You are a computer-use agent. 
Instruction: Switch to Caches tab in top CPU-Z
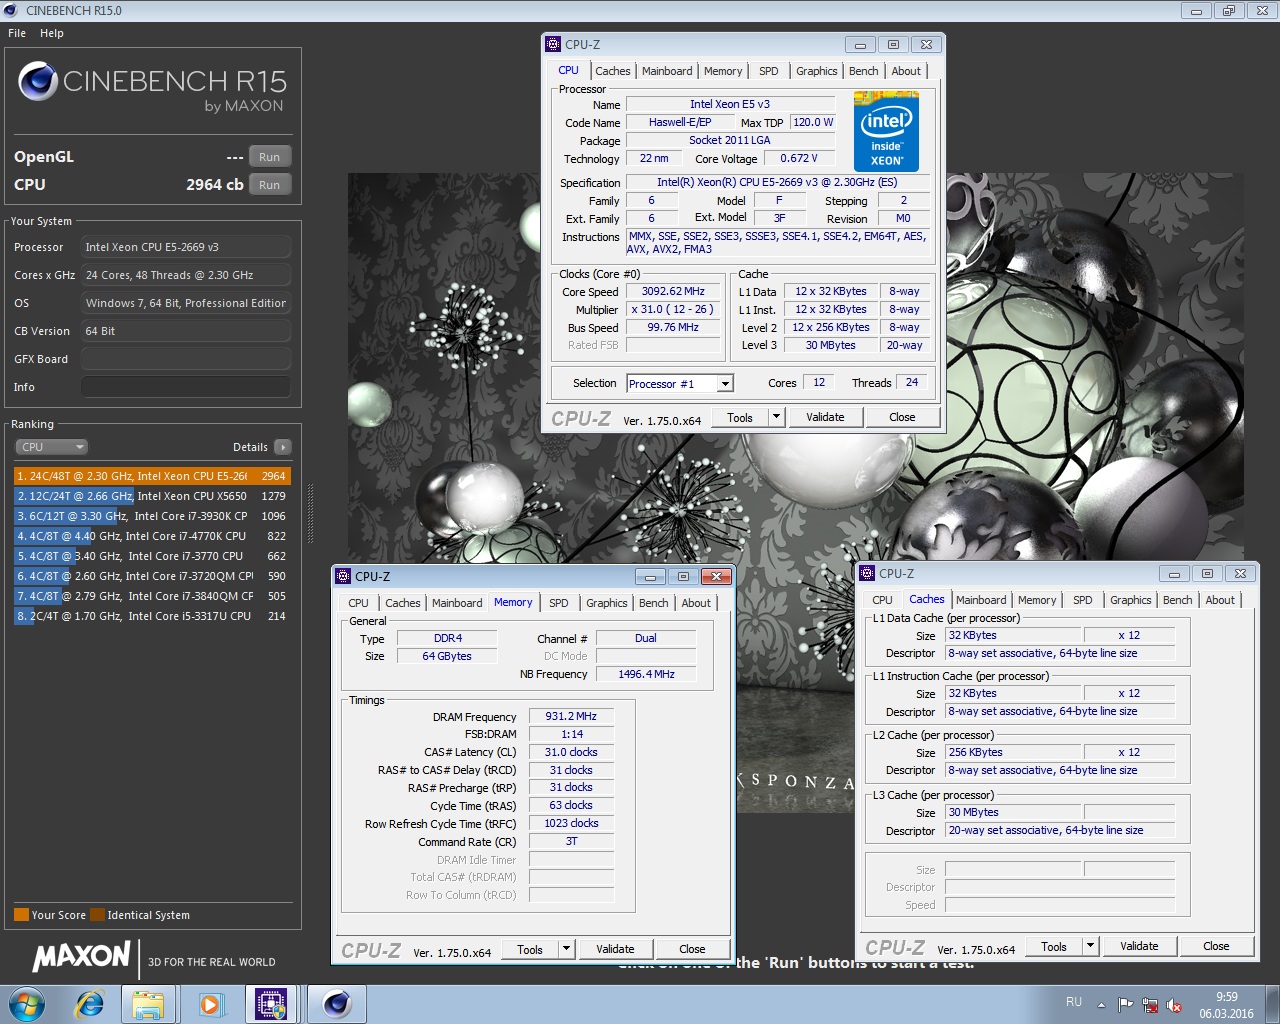[x=612, y=71]
